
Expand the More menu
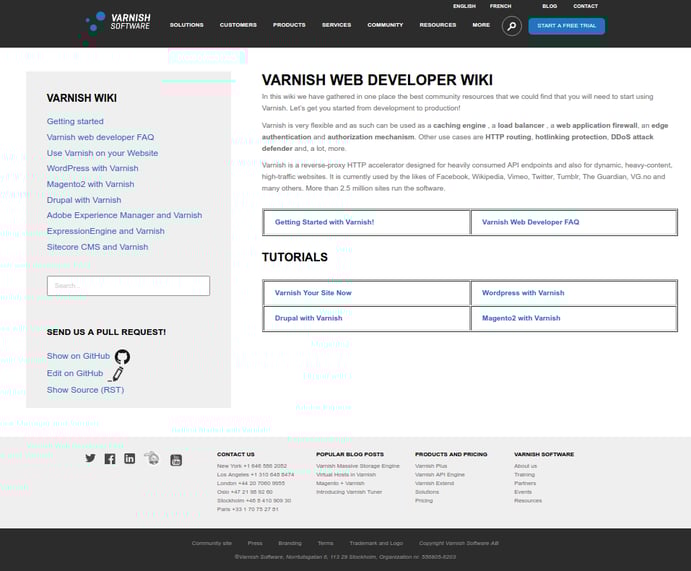tap(481, 25)
